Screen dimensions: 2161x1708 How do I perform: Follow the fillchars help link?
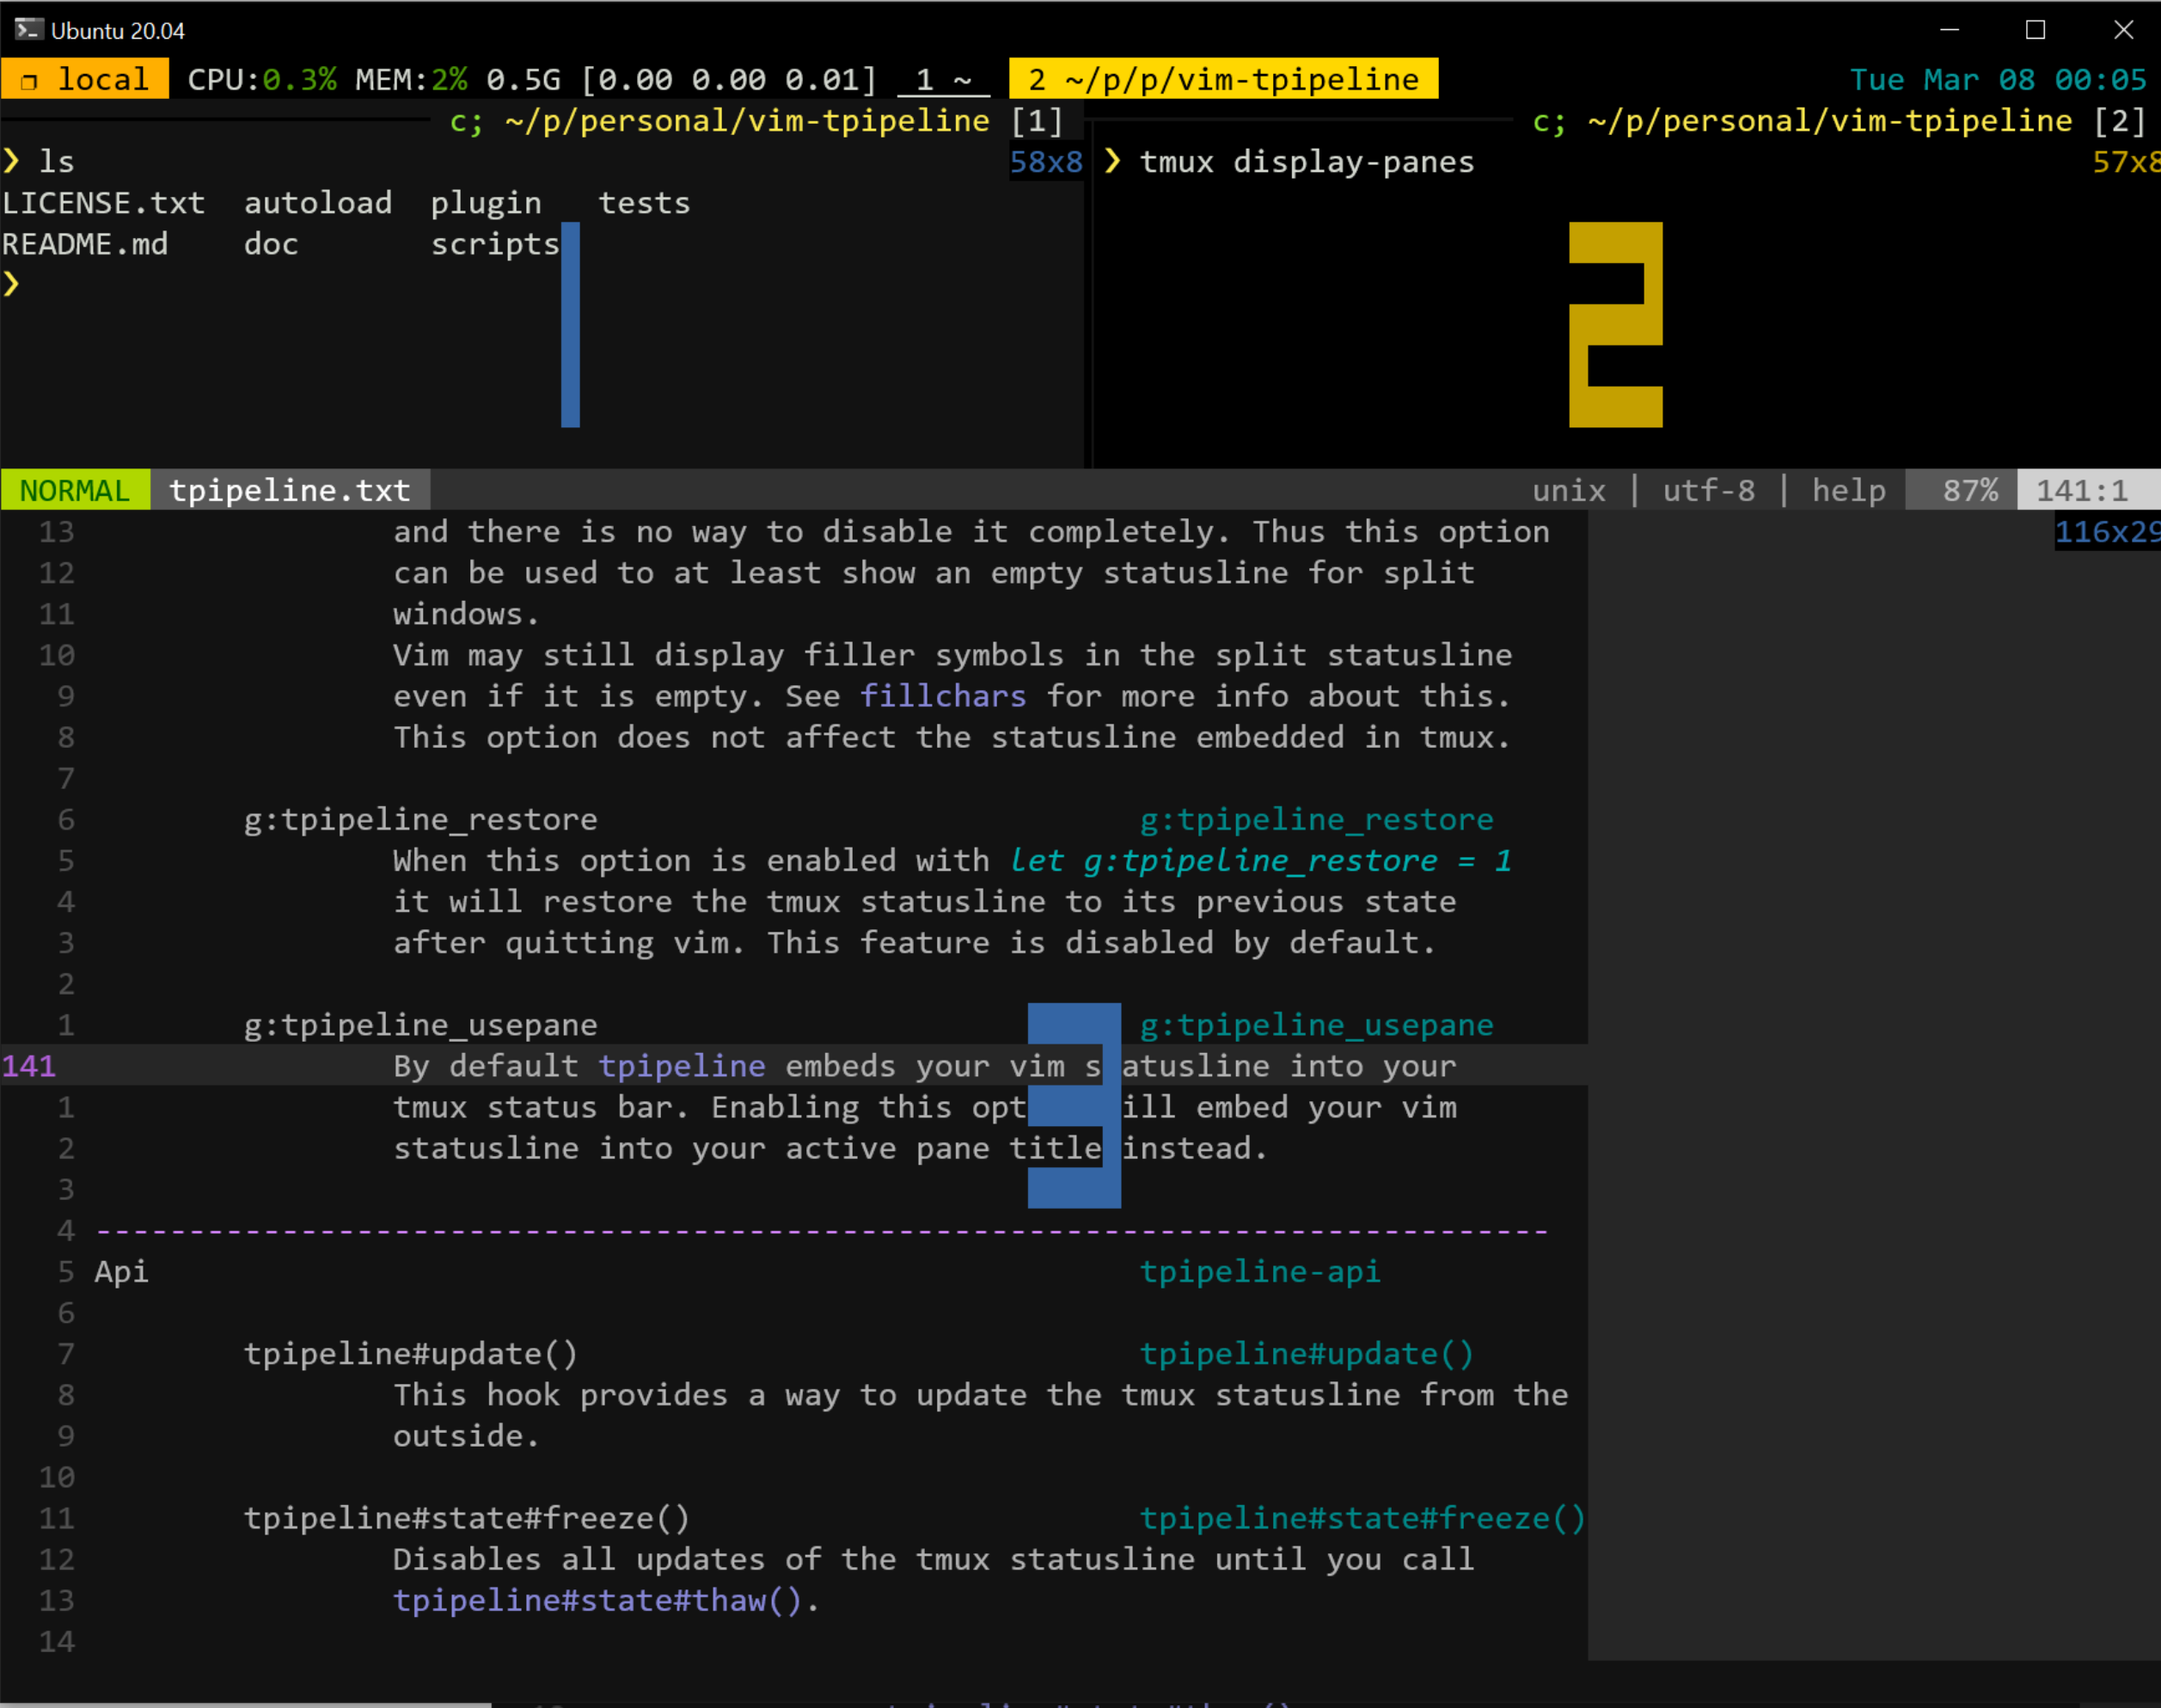942,696
